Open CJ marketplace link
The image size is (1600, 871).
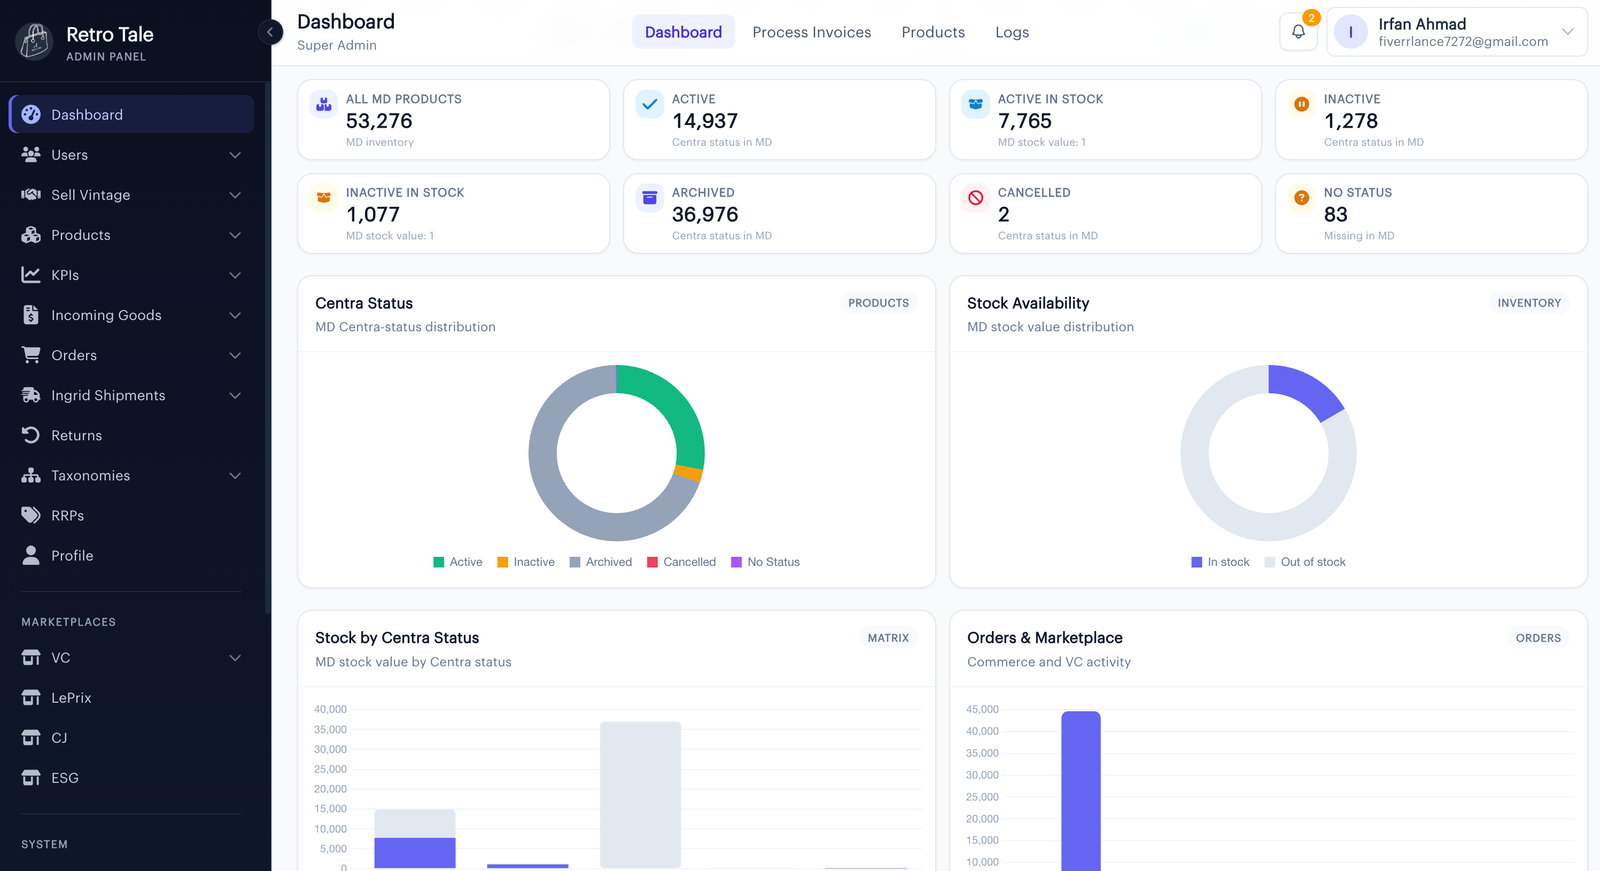pyautogui.click(x=131, y=737)
